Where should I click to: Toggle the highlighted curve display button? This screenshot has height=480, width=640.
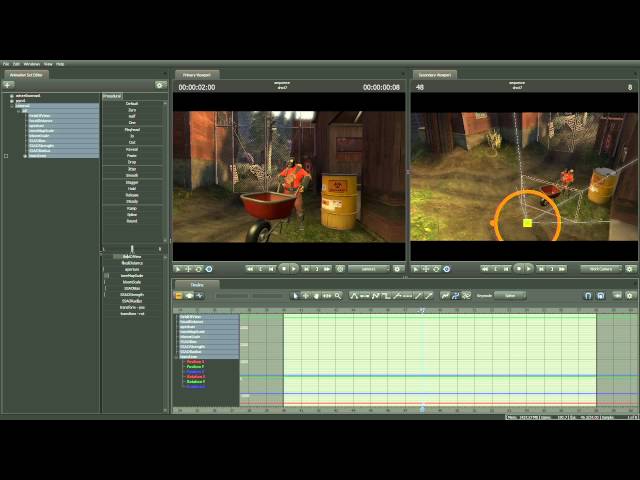click(456, 296)
